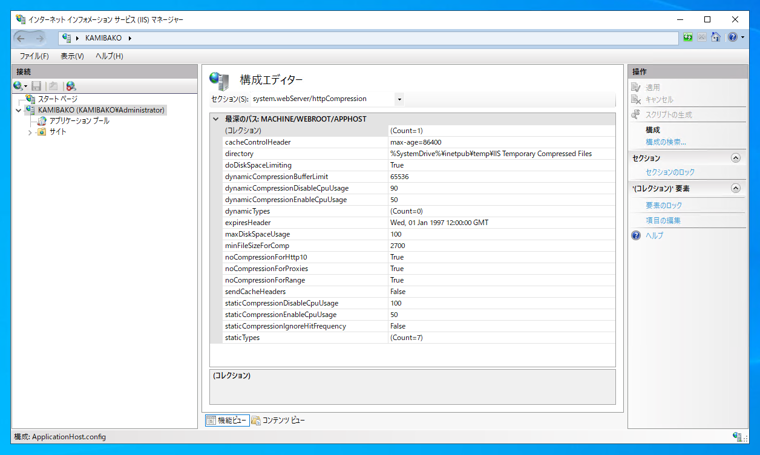Open アプリケーション プール node

click(79, 121)
